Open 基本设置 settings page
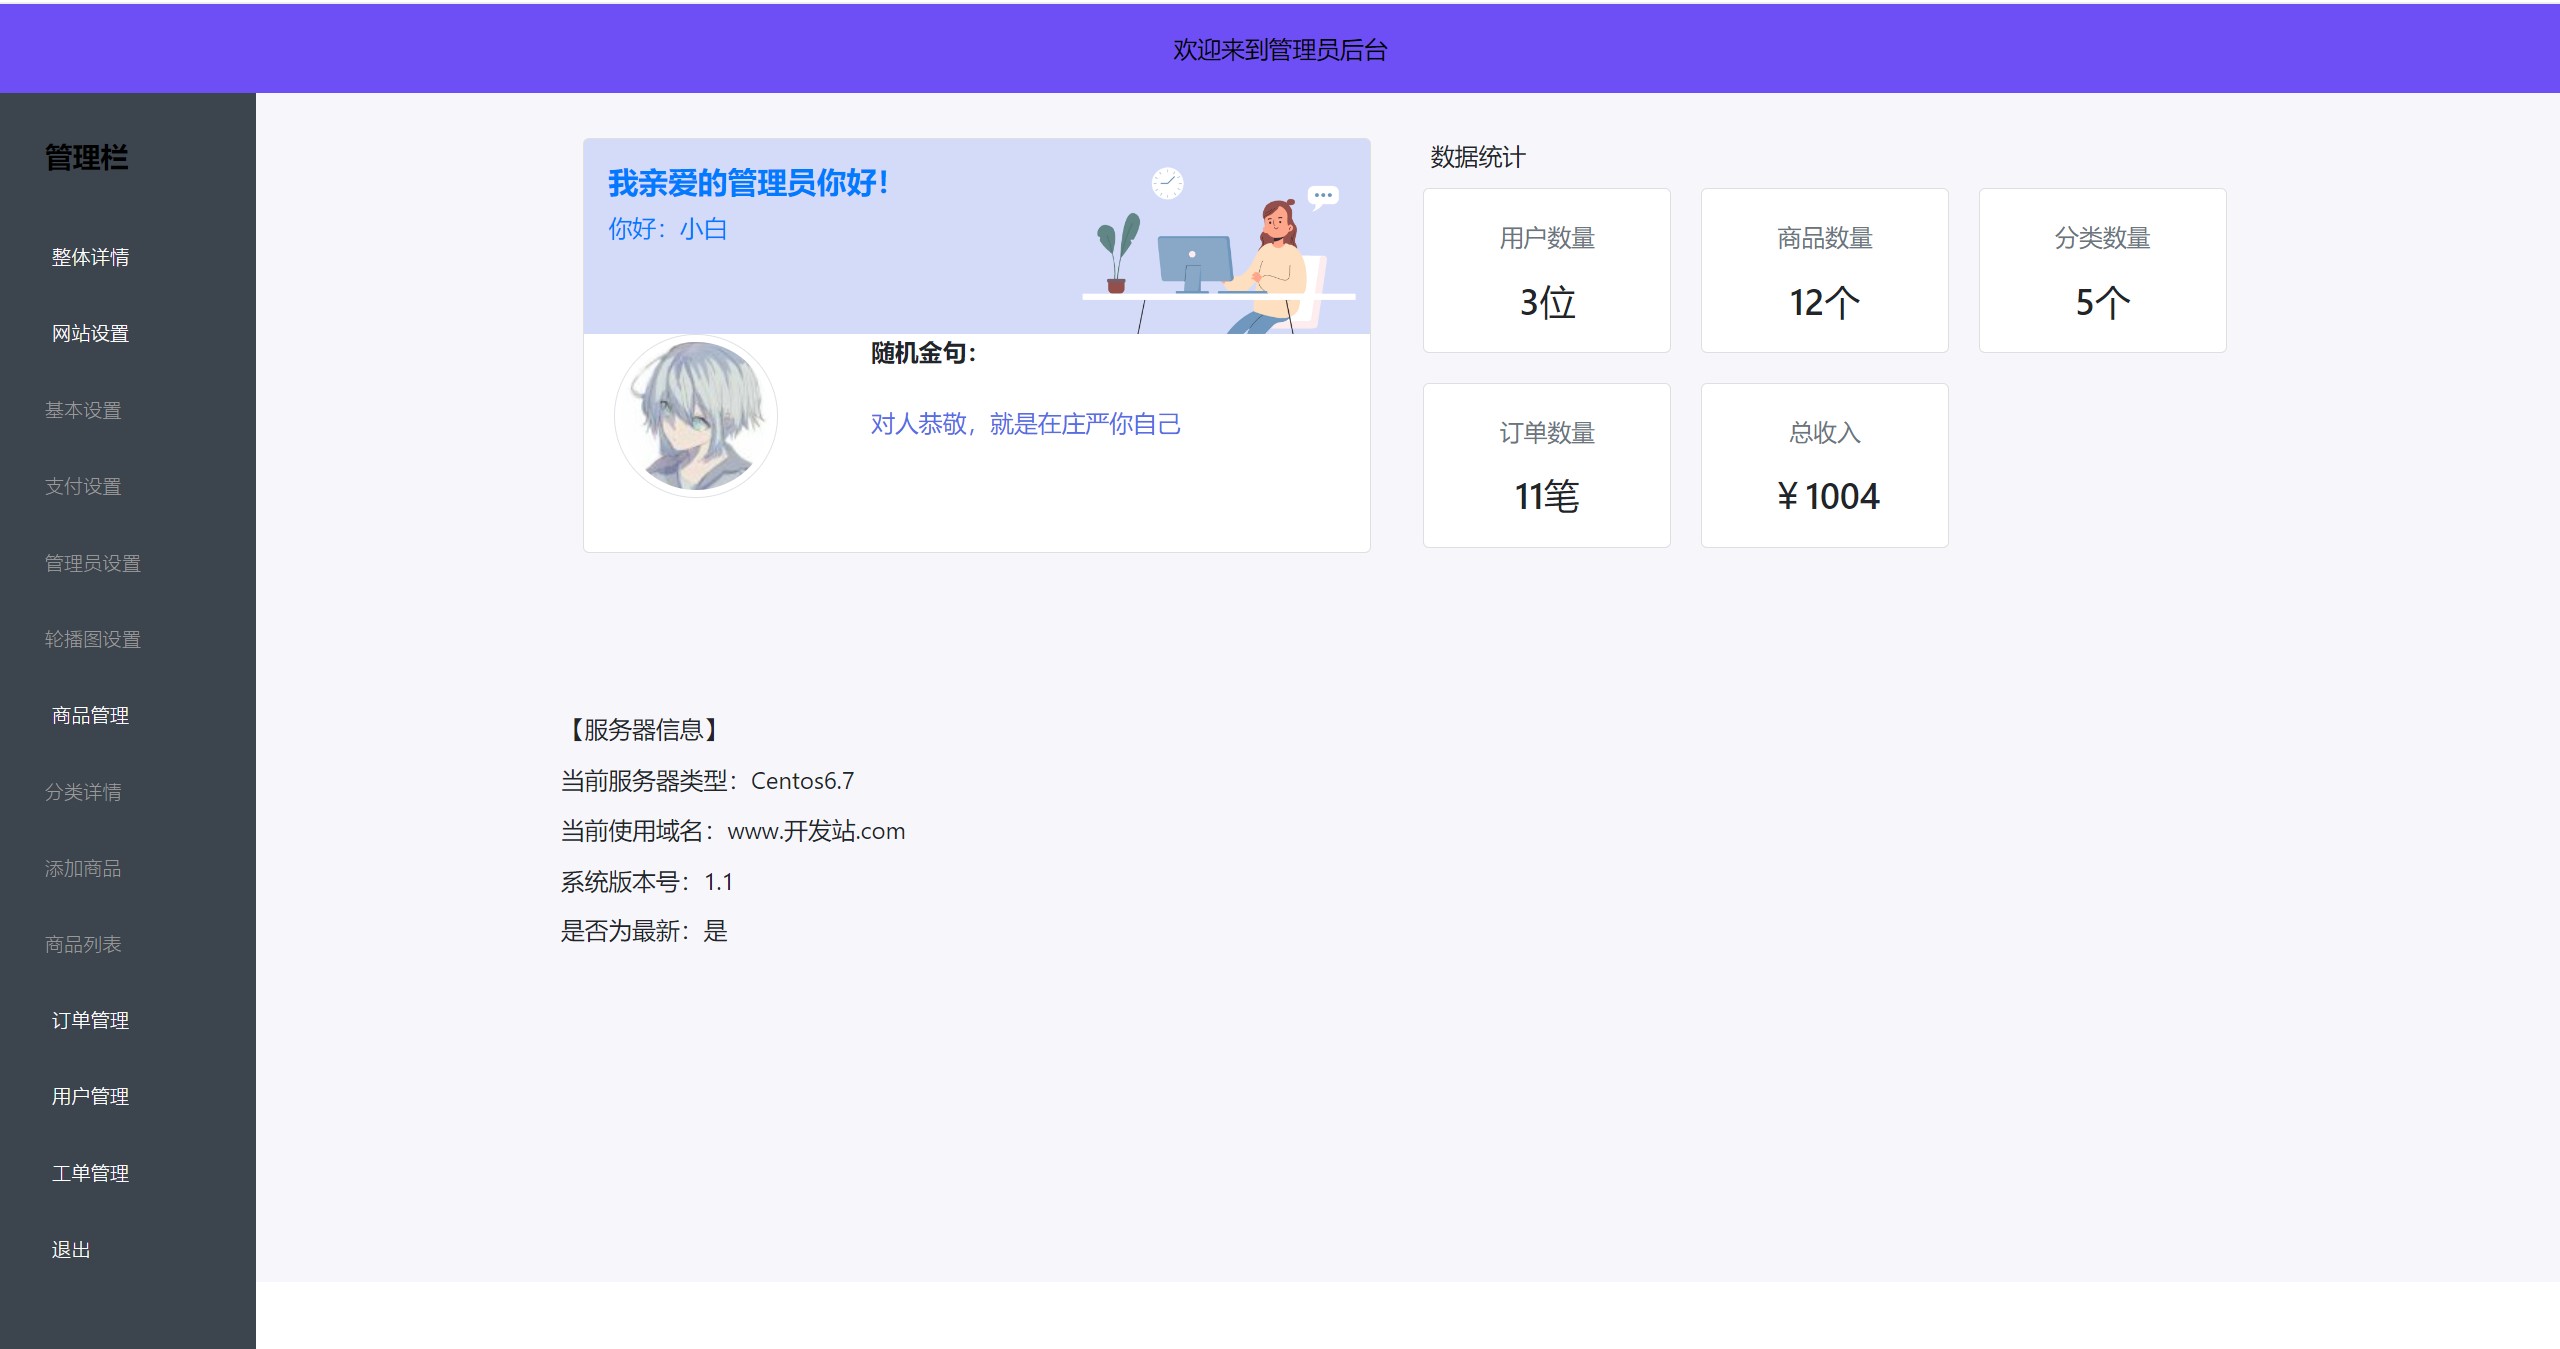The width and height of the screenshot is (2560, 1349). 83,410
